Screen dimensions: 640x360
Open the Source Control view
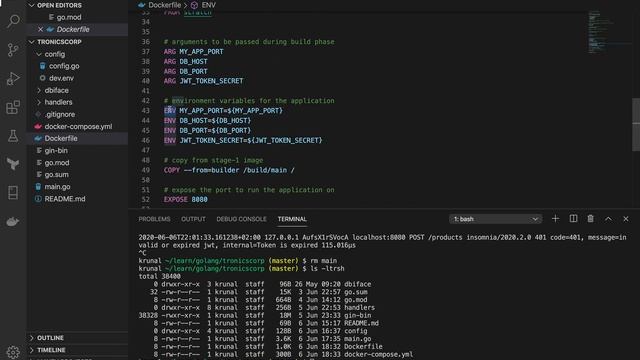(13, 50)
